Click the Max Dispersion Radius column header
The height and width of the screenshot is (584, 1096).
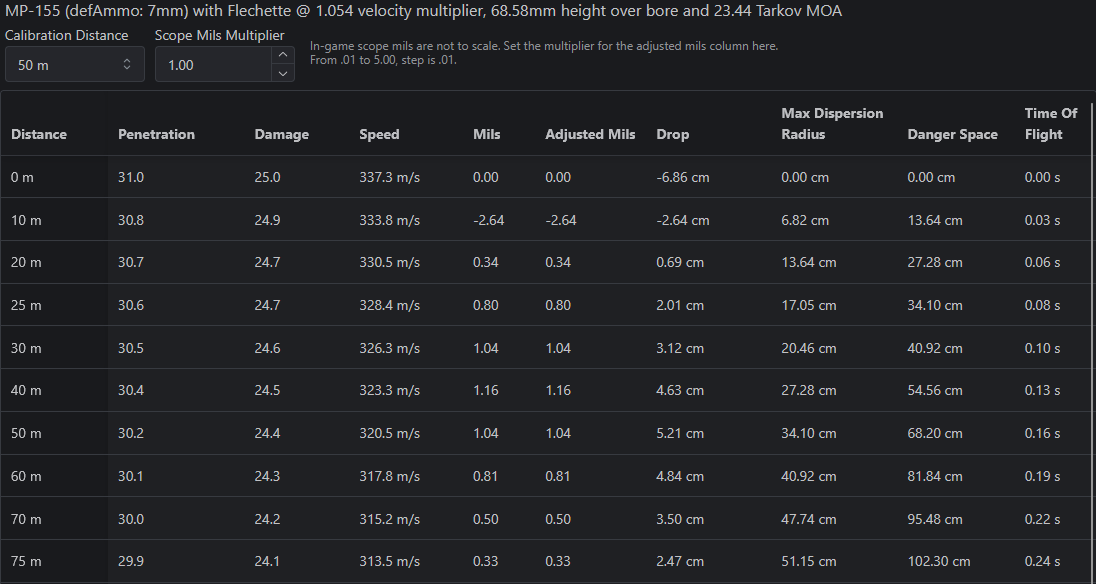tap(832, 124)
